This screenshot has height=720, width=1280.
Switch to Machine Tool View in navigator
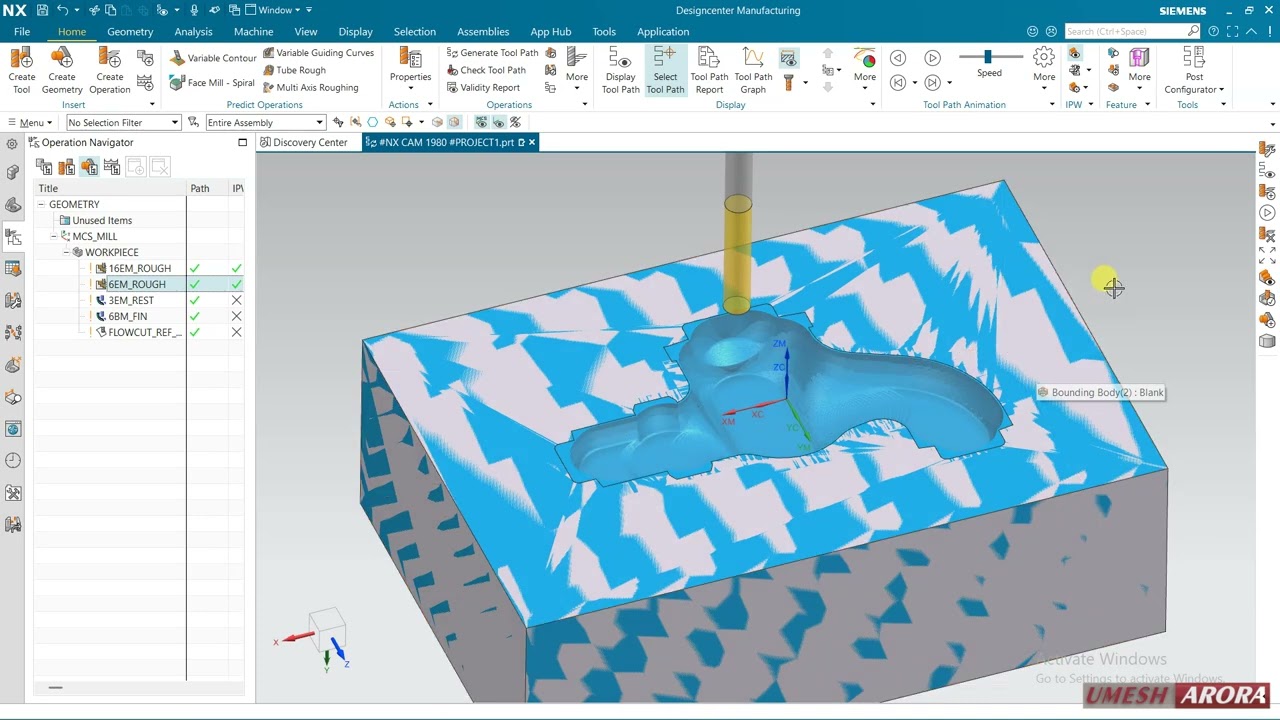point(67,167)
